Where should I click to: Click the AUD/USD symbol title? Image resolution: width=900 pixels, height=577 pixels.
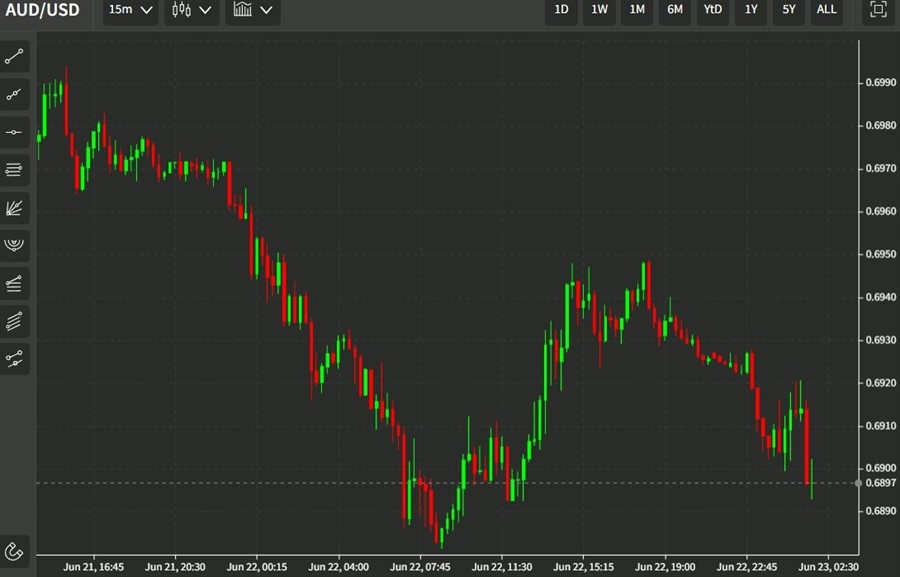click(42, 10)
